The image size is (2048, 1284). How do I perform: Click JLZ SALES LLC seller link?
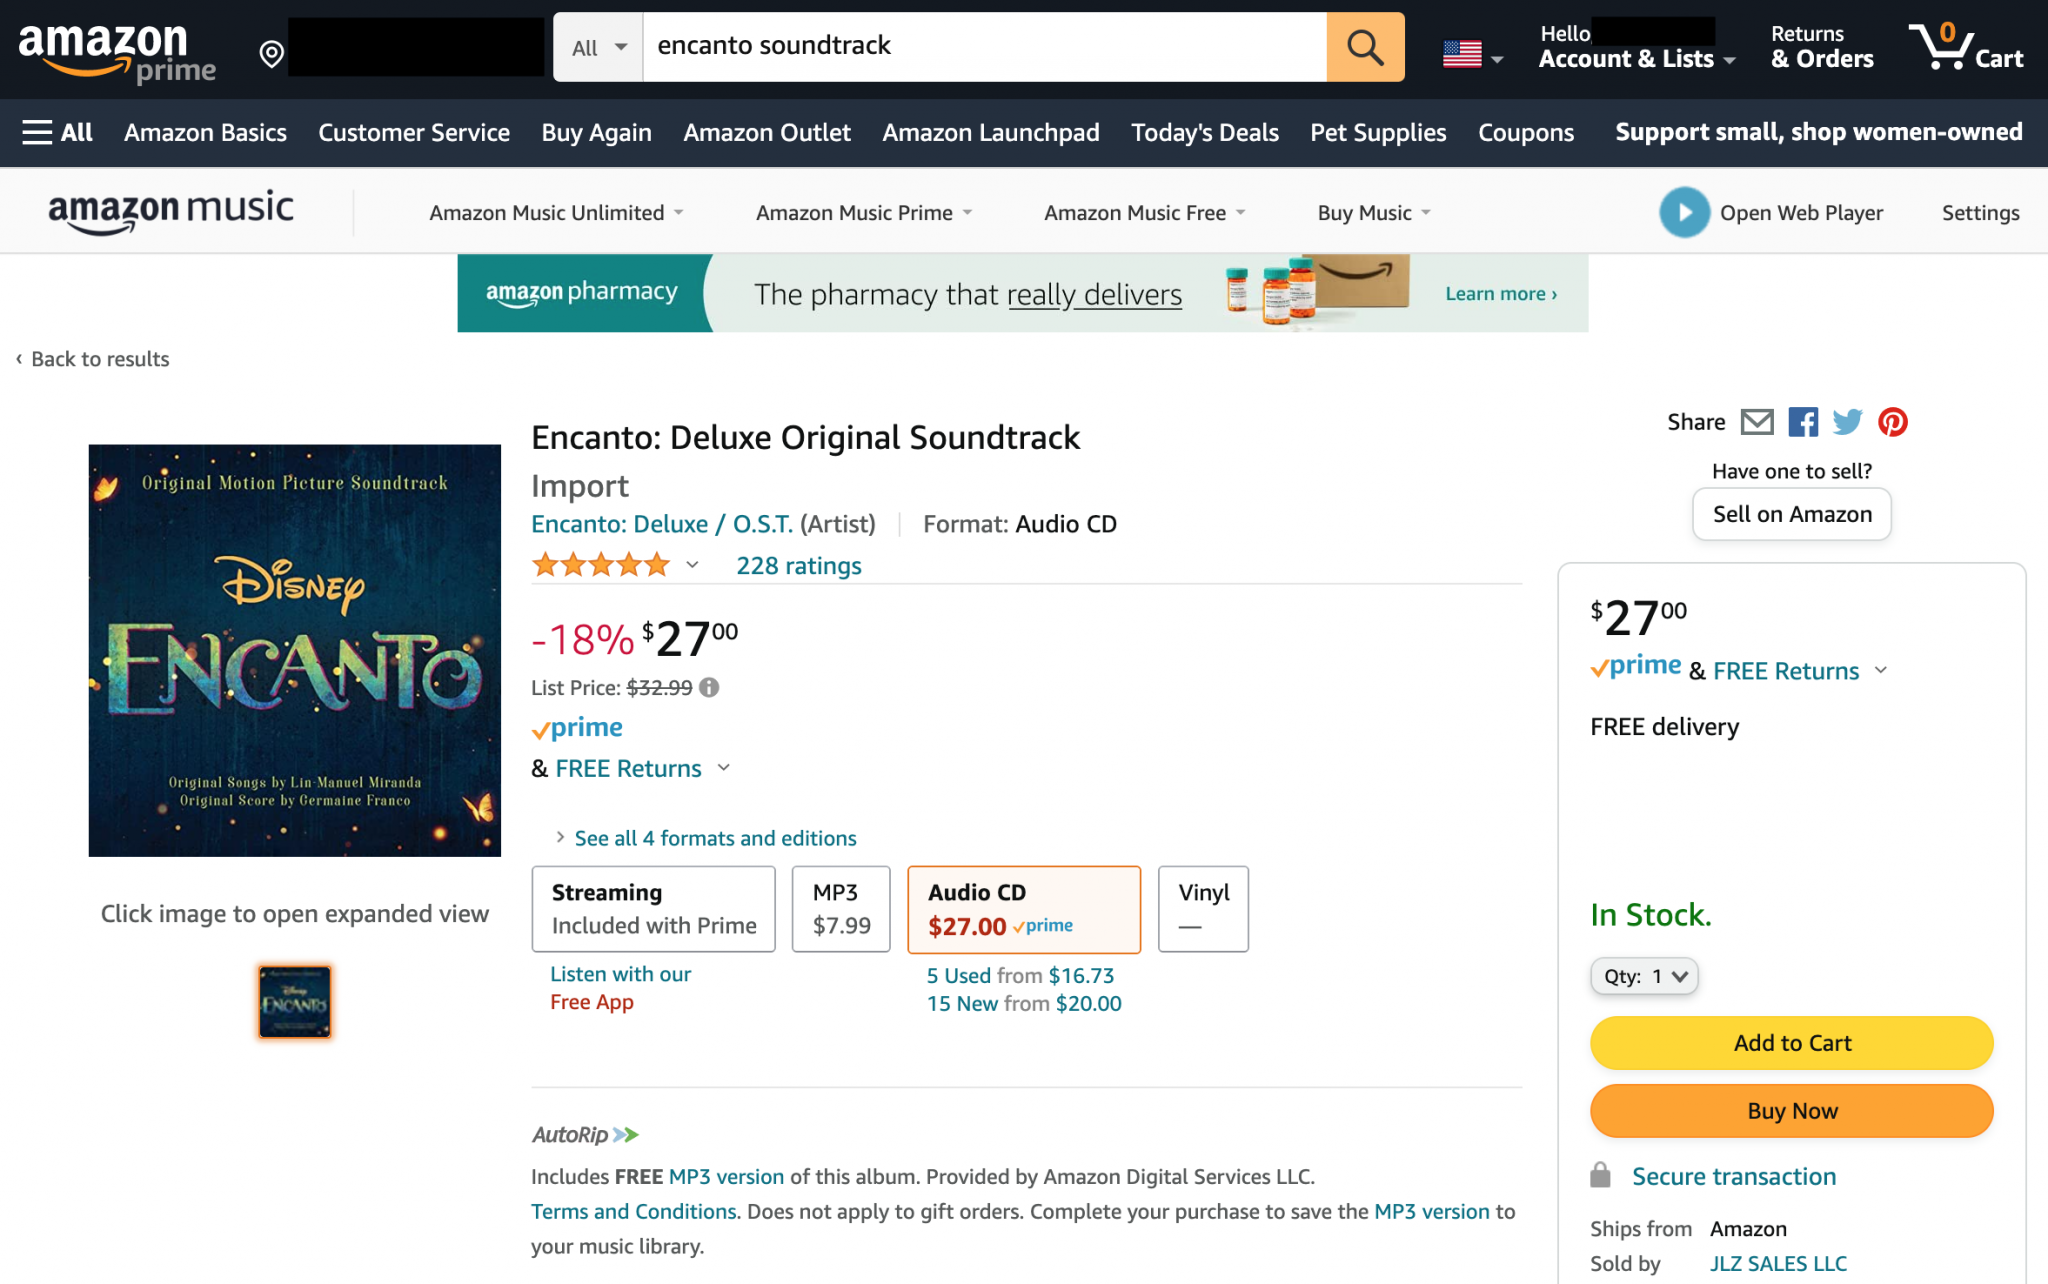click(x=1778, y=1263)
